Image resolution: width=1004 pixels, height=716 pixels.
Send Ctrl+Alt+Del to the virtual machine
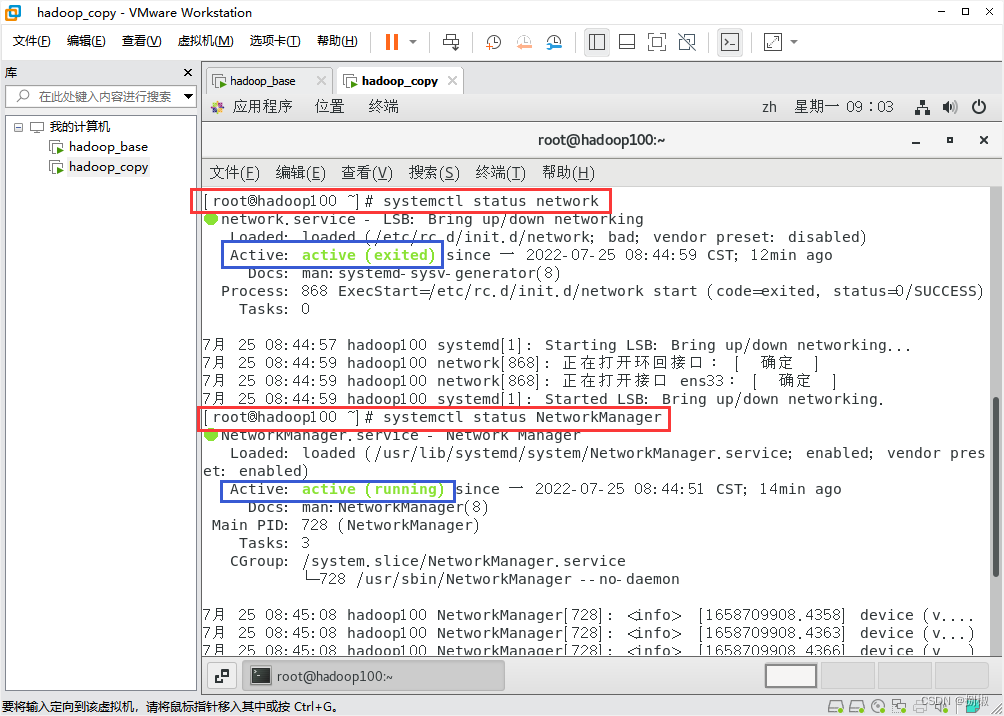(x=451, y=42)
